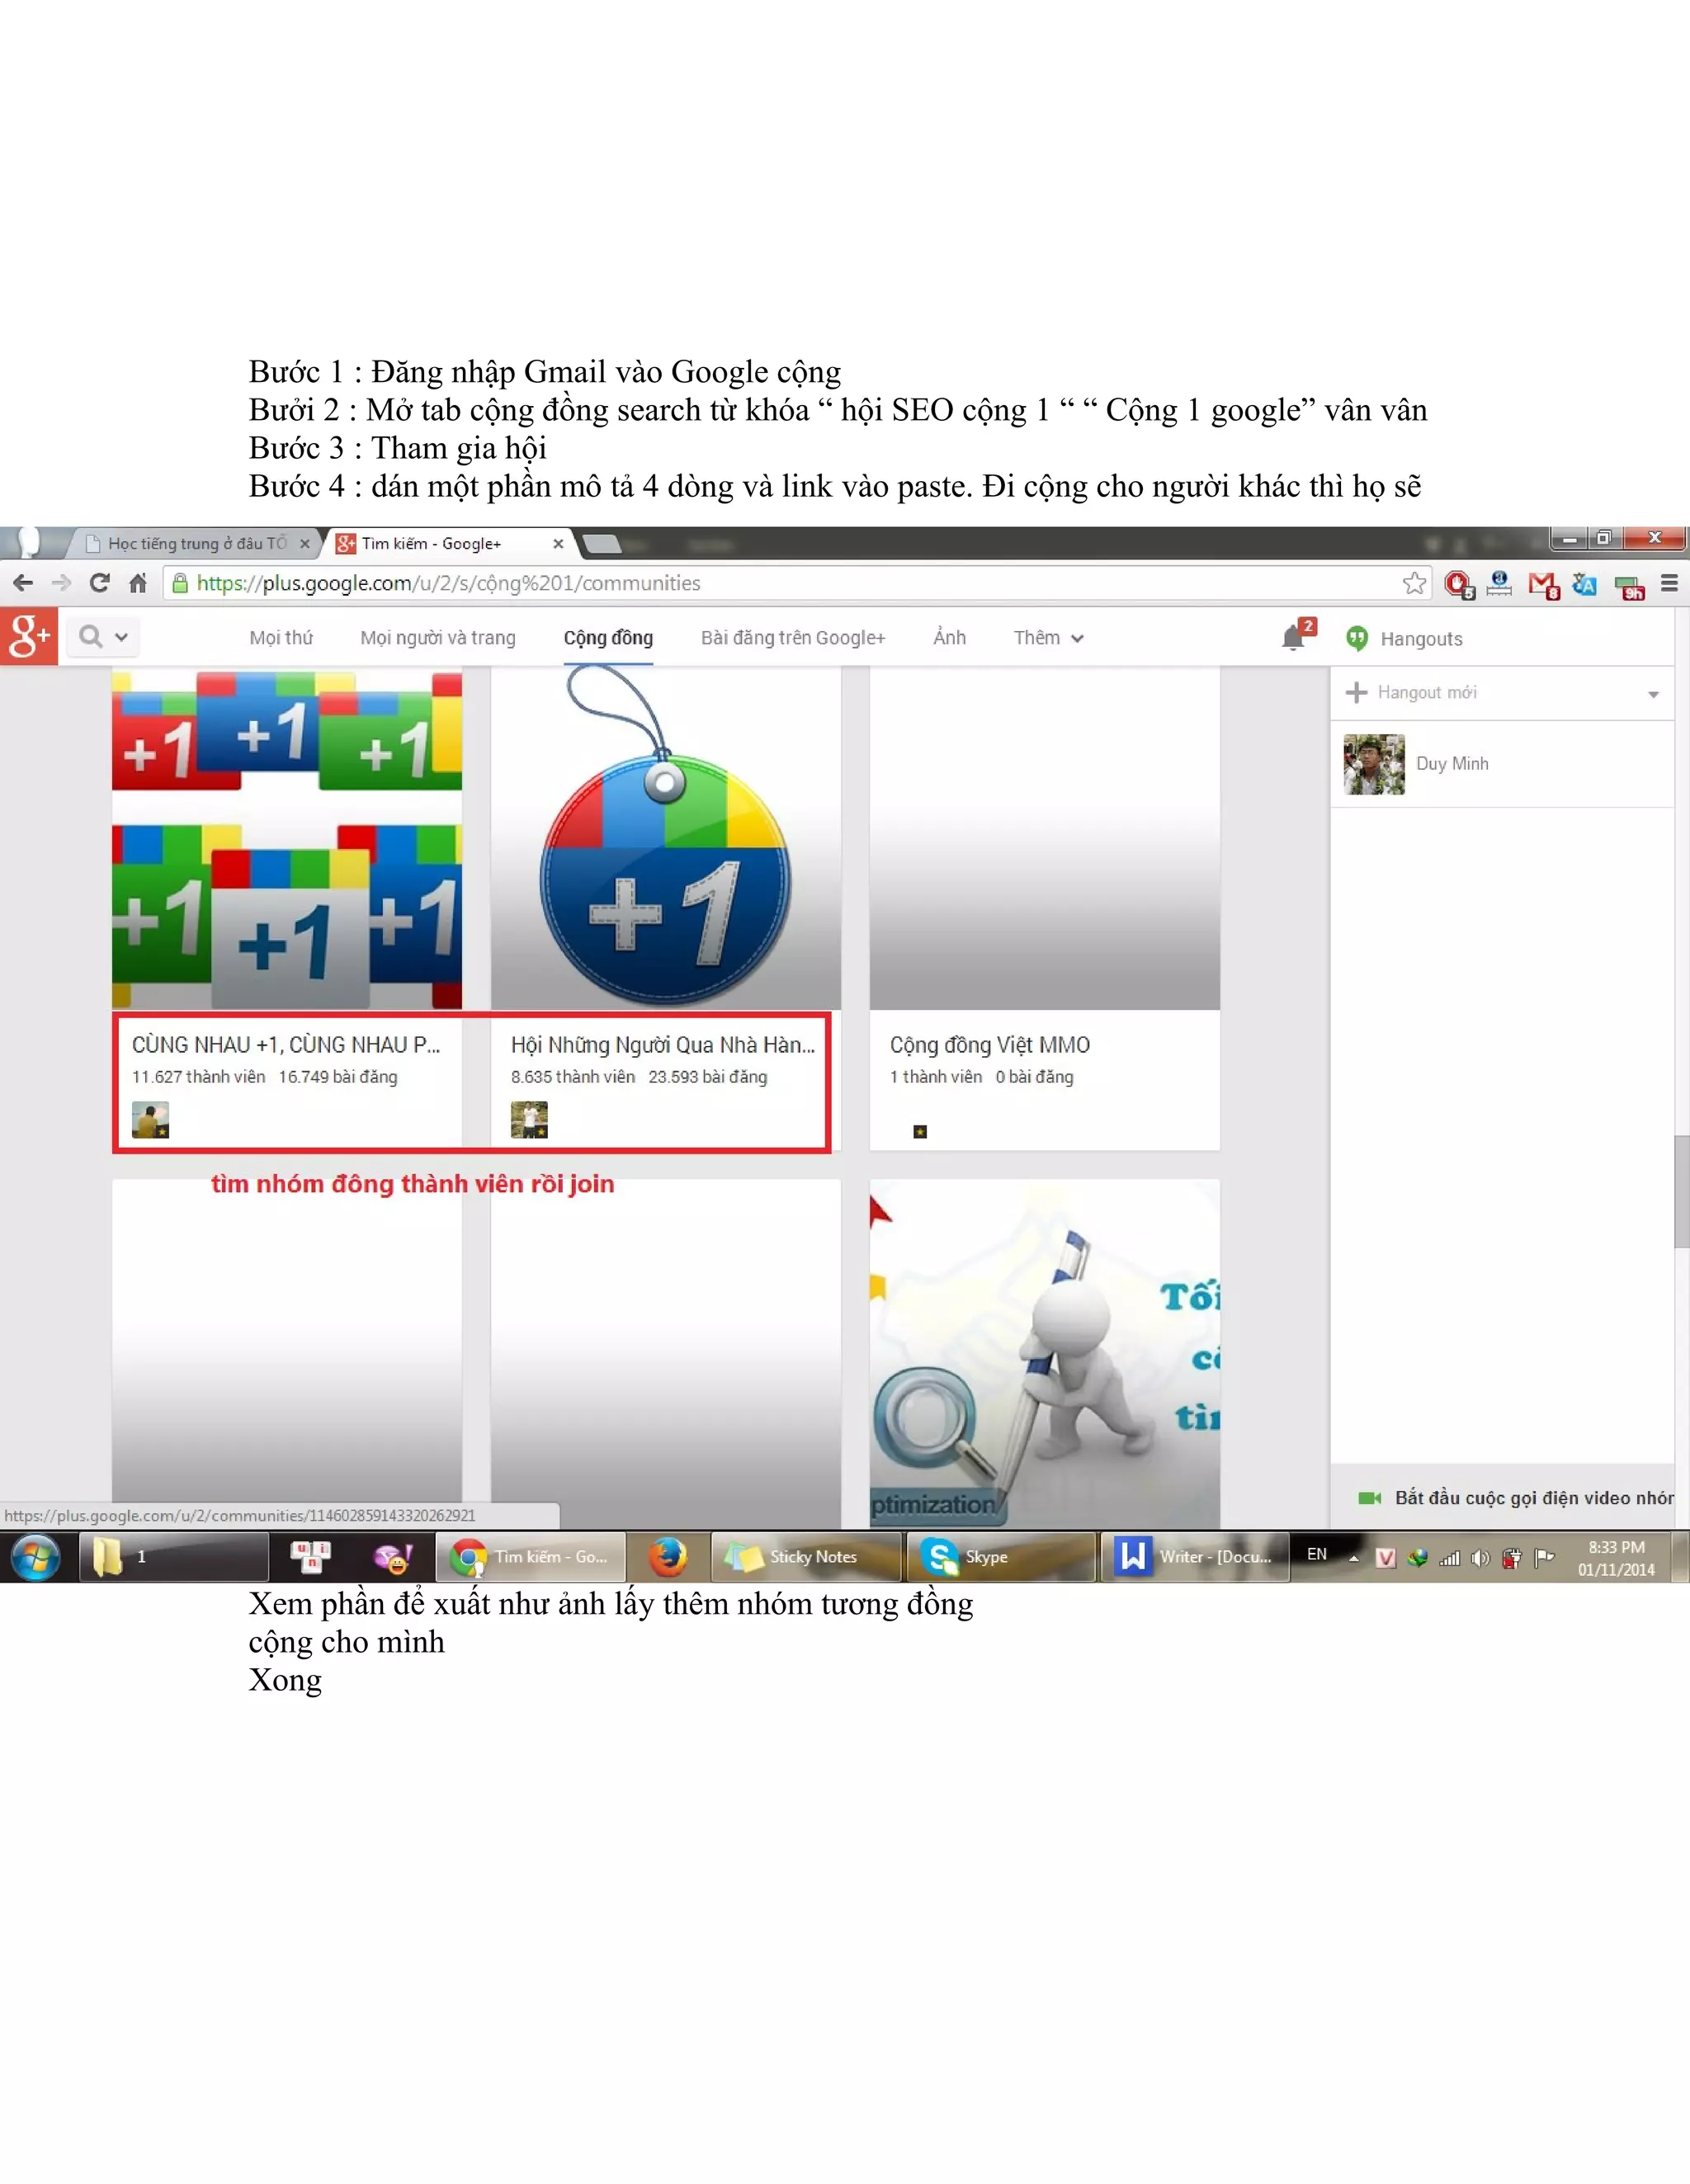1690x2184 pixels.
Task: Open a new browser tab
Action: click(601, 543)
